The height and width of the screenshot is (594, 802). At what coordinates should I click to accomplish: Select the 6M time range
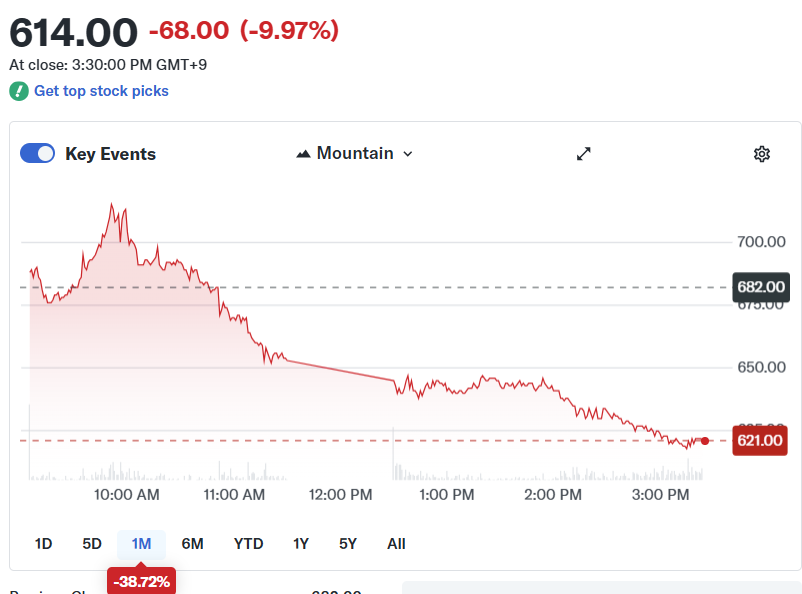tap(192, 543)
